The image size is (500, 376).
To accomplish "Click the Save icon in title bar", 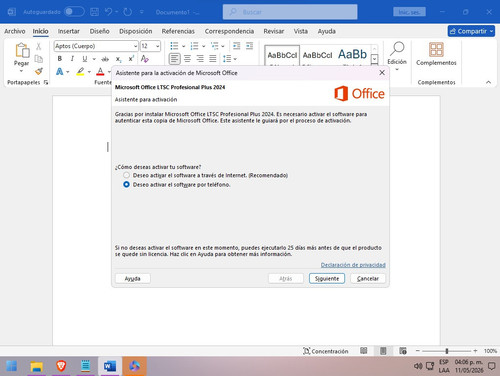I will pos(95,12).
